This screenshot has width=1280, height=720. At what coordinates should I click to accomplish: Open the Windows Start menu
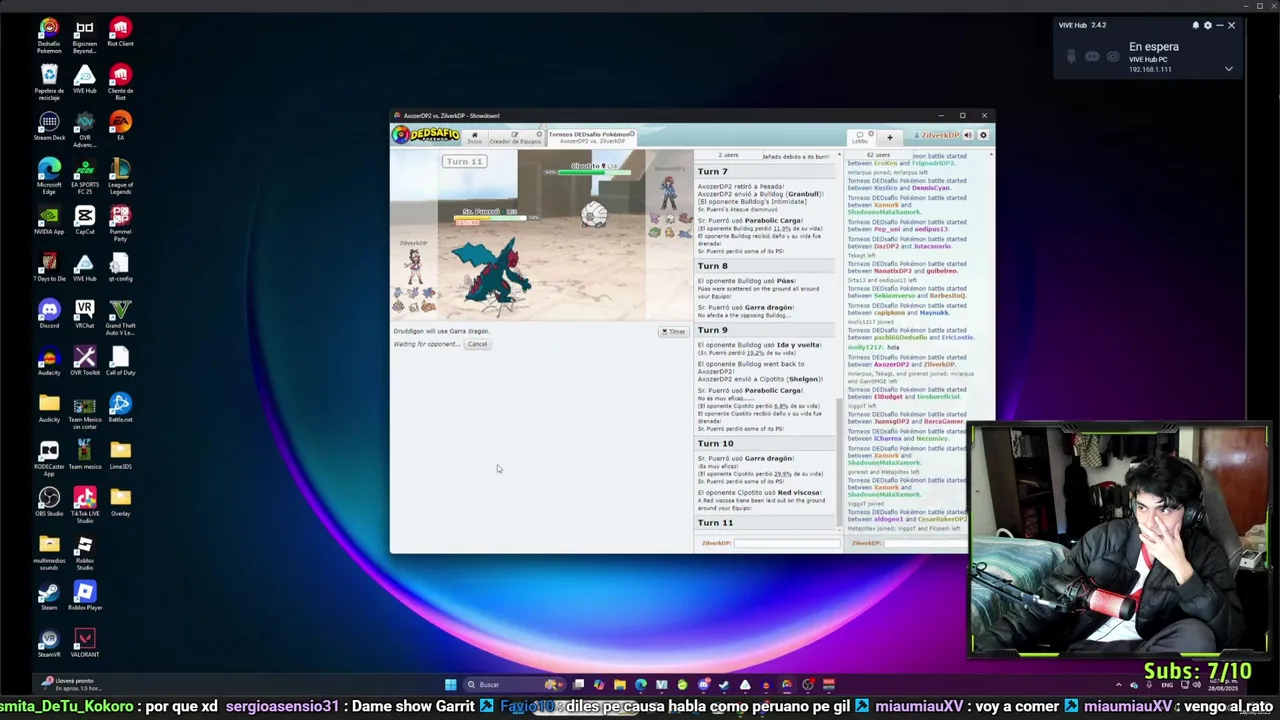pyautogui.click(x=450, y=684)
